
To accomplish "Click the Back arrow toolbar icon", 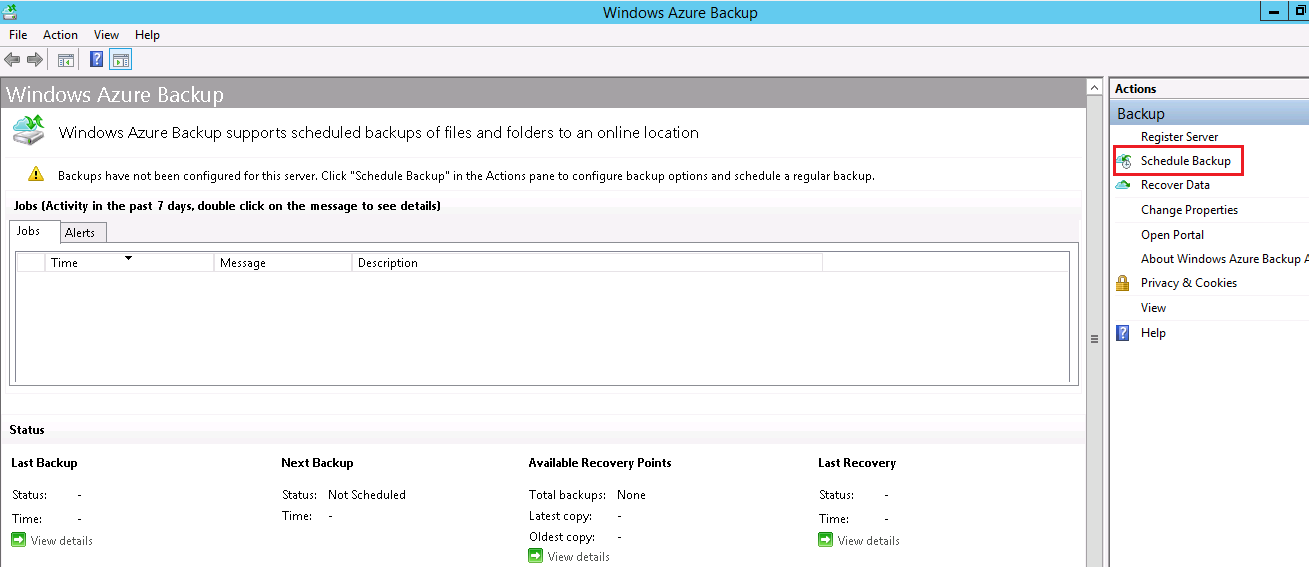I will pyautogui.click(x=12, y=60).
